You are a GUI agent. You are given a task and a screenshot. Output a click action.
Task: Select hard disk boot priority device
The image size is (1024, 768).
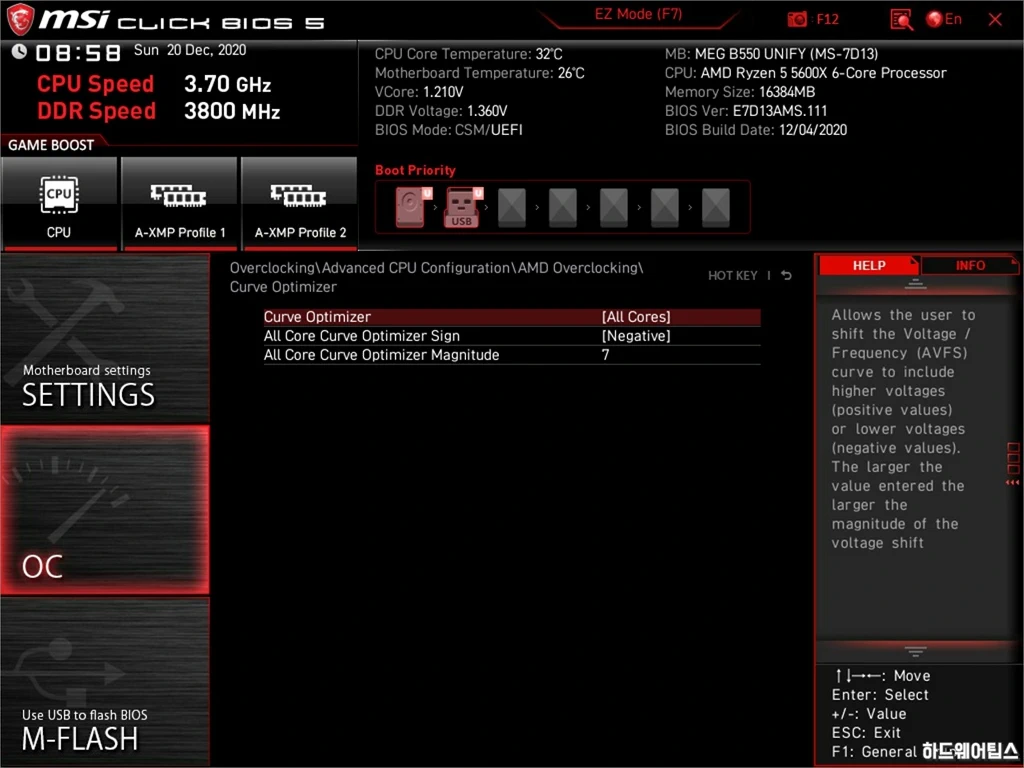pos(413,207)
